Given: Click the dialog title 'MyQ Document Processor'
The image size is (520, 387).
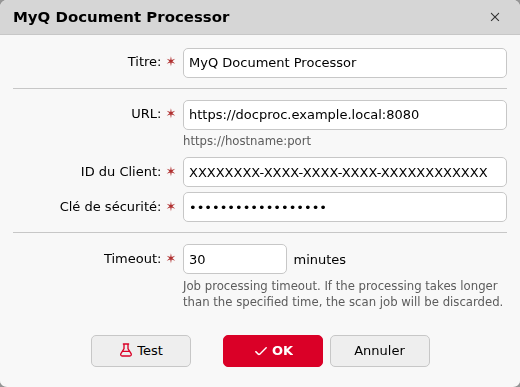Looking at the screenshot, I should click(121, 17).
